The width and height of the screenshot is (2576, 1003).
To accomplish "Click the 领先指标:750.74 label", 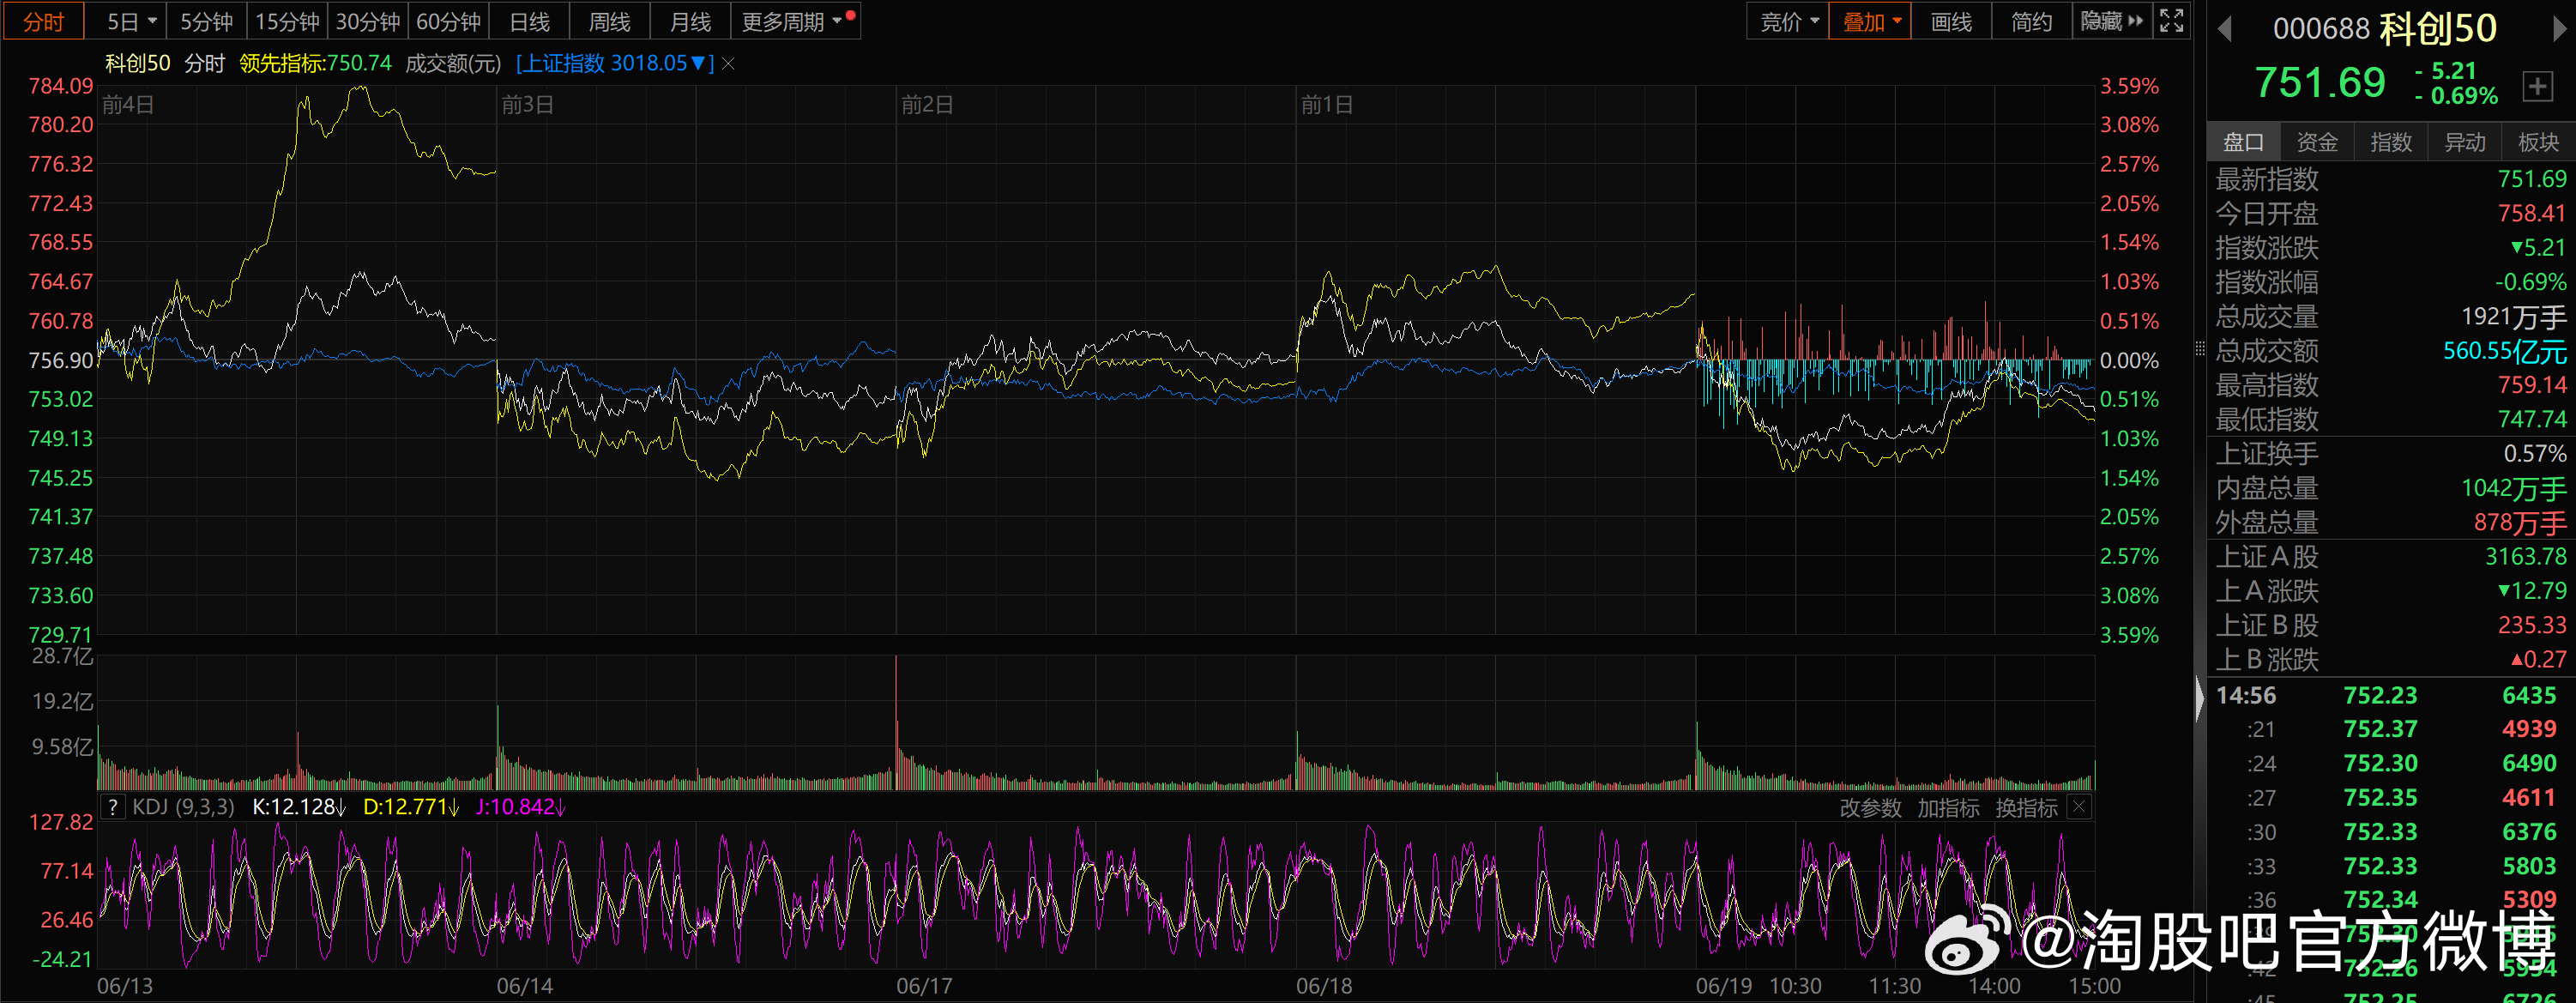I will [315, 63].
